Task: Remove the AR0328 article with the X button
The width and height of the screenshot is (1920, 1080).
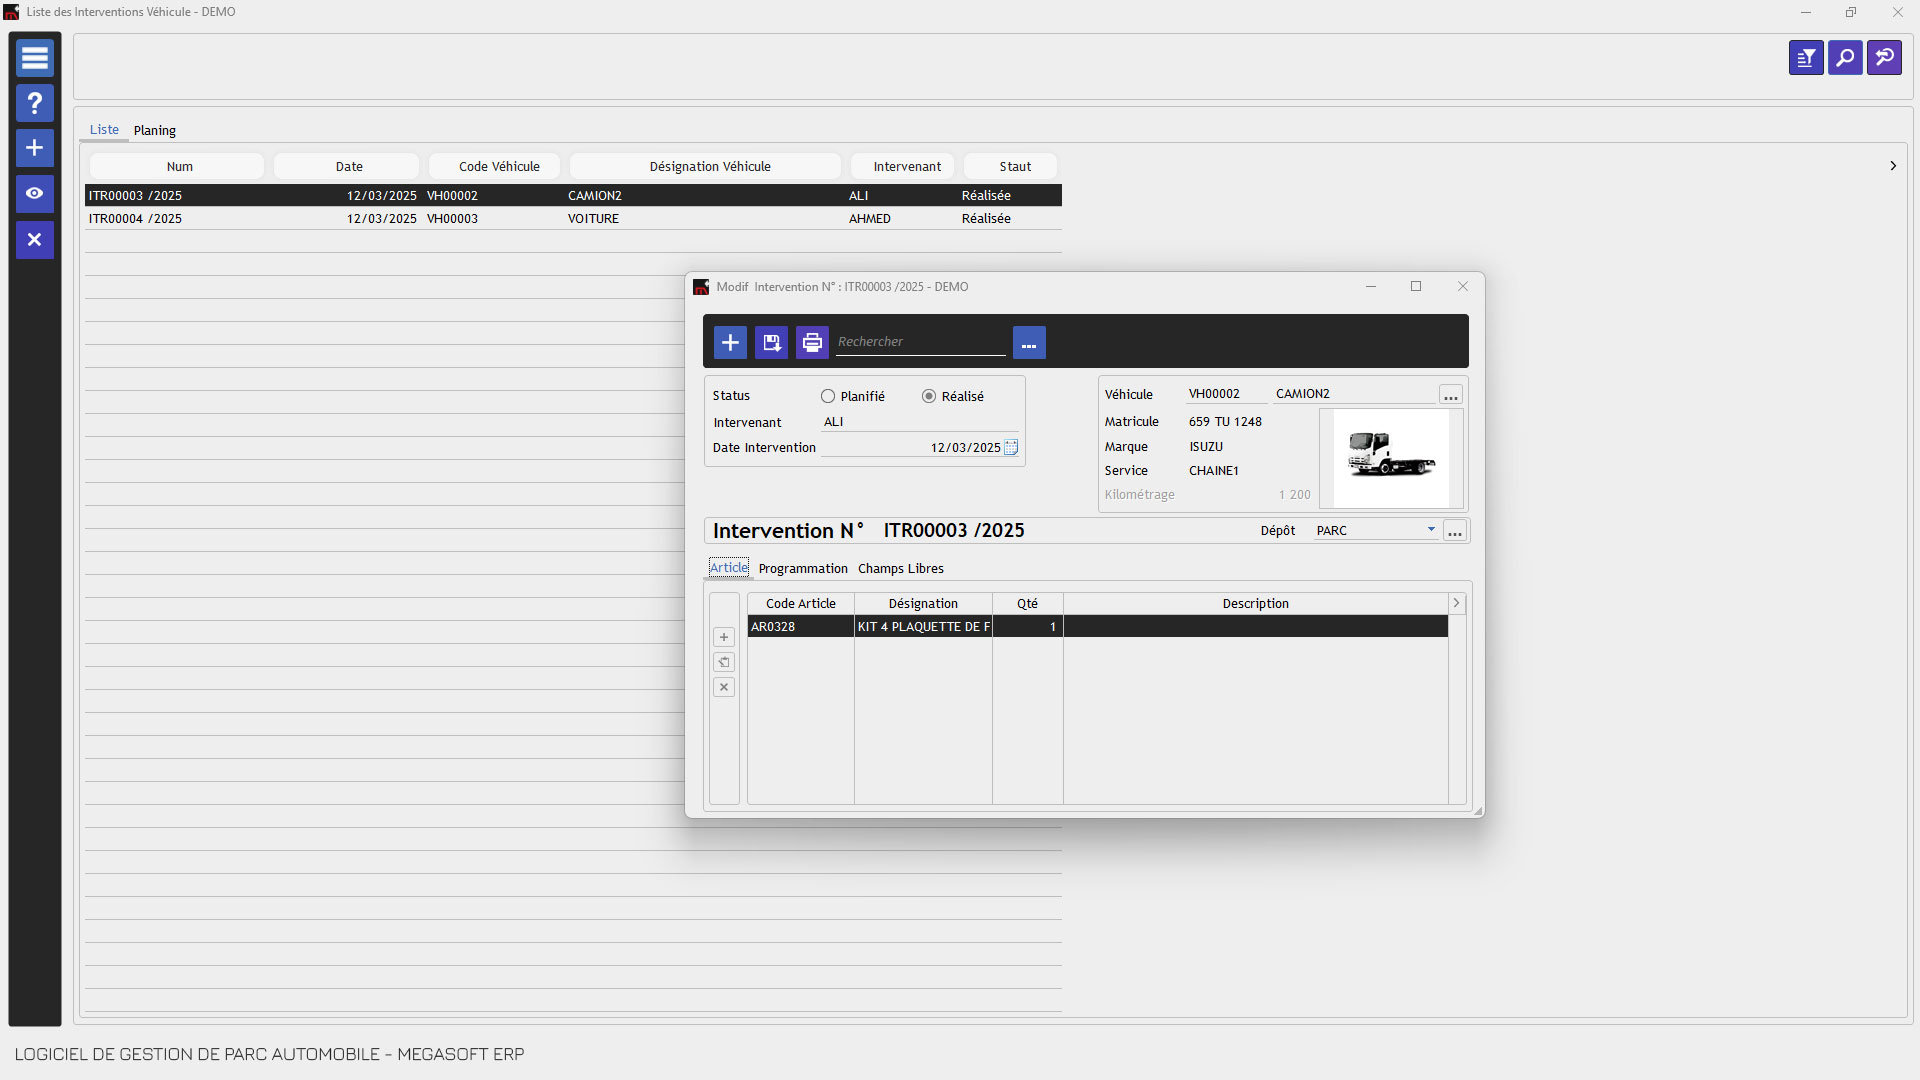Action: coord(723,687)
